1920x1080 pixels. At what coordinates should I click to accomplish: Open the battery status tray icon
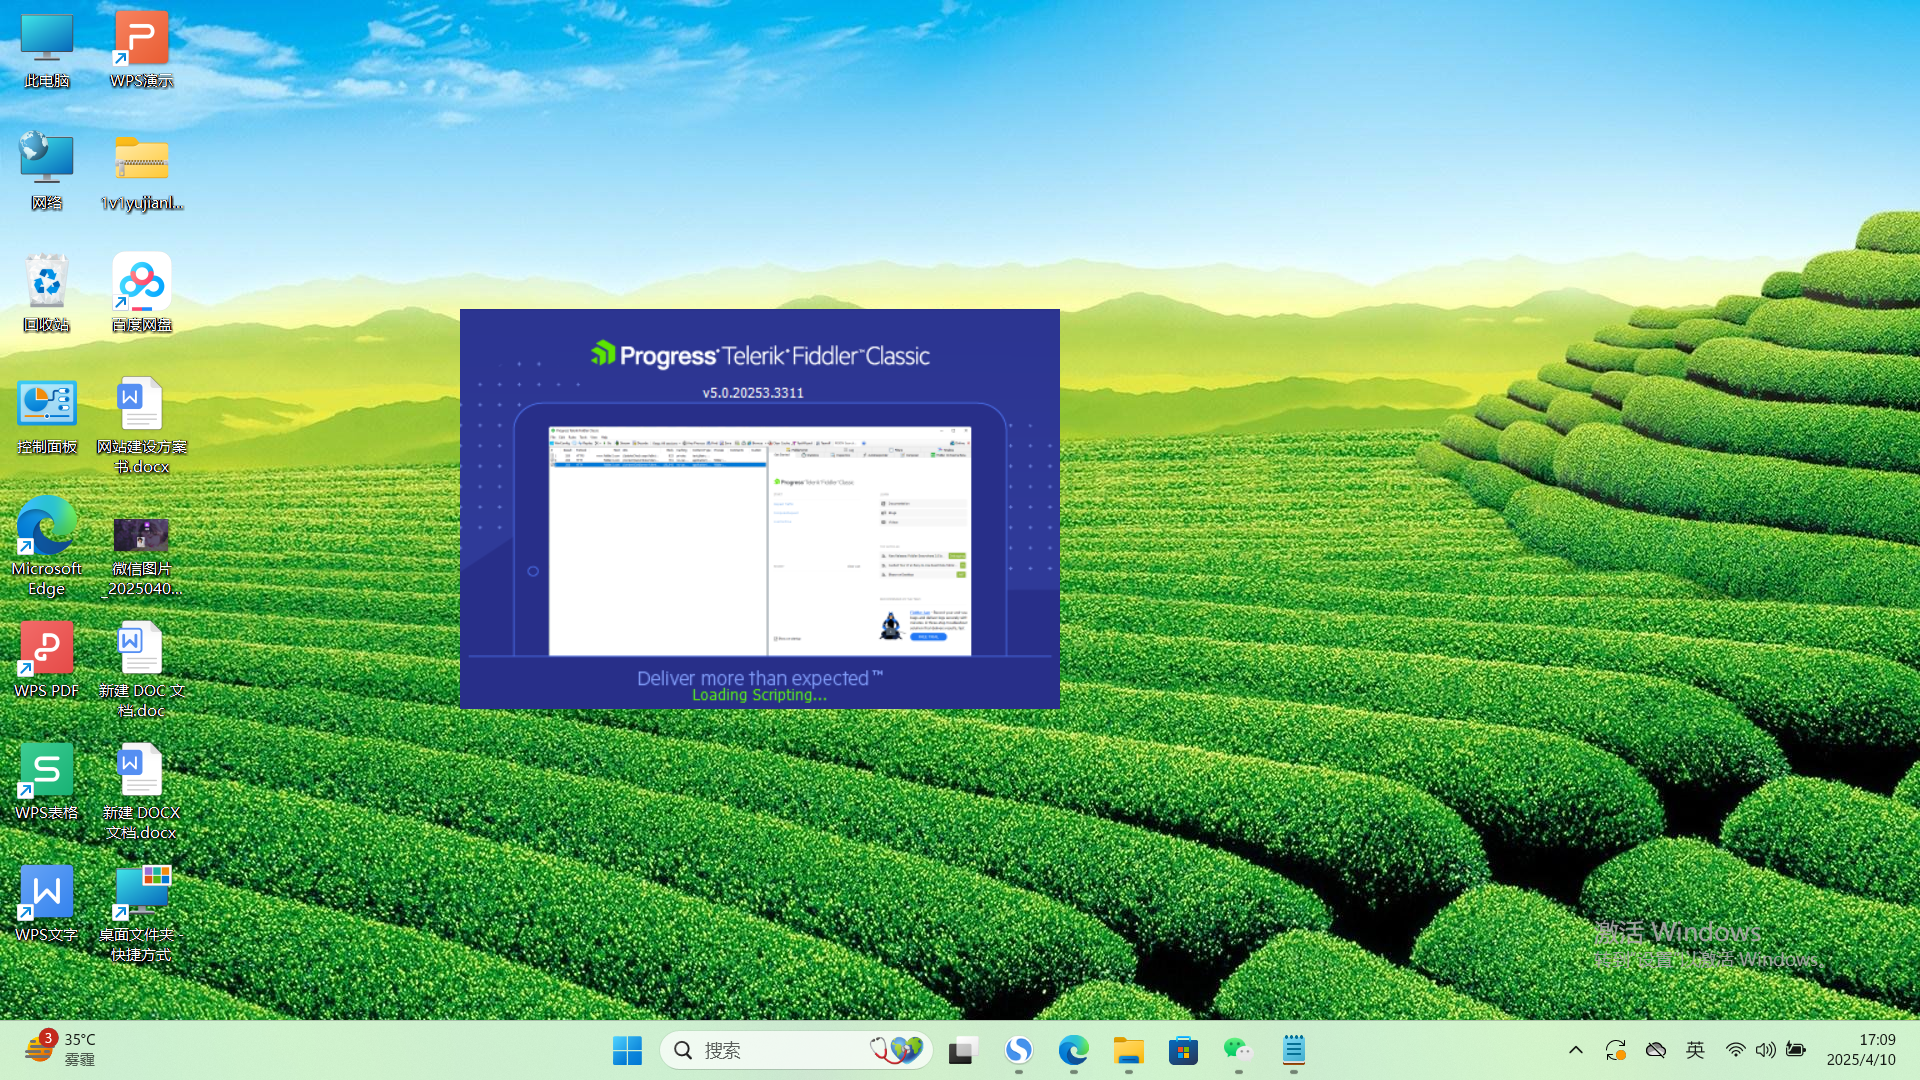point(1796,1050)
